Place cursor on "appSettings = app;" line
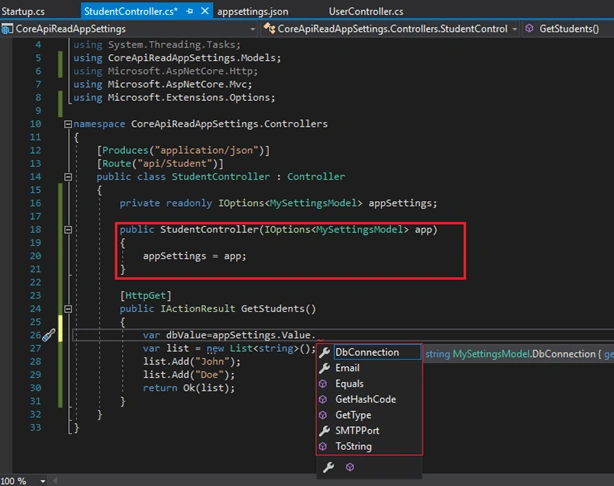Screen dimensions: 614x486 tap(195, 256)
